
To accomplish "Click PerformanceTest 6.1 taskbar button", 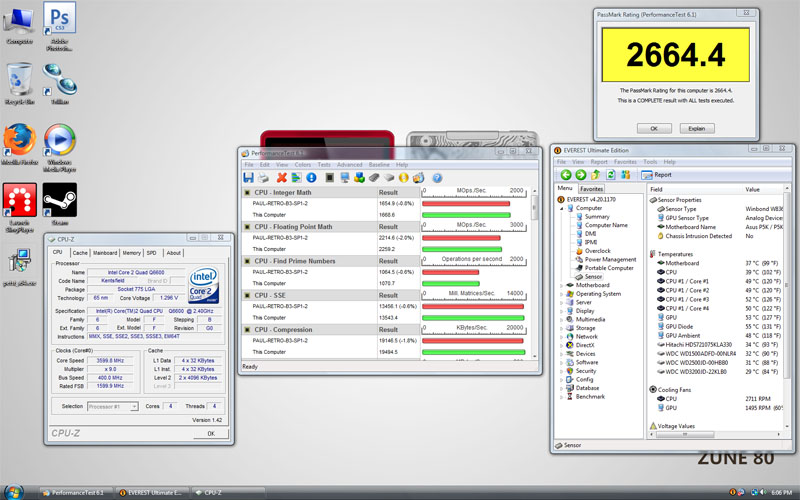I will tap(75, 493).
